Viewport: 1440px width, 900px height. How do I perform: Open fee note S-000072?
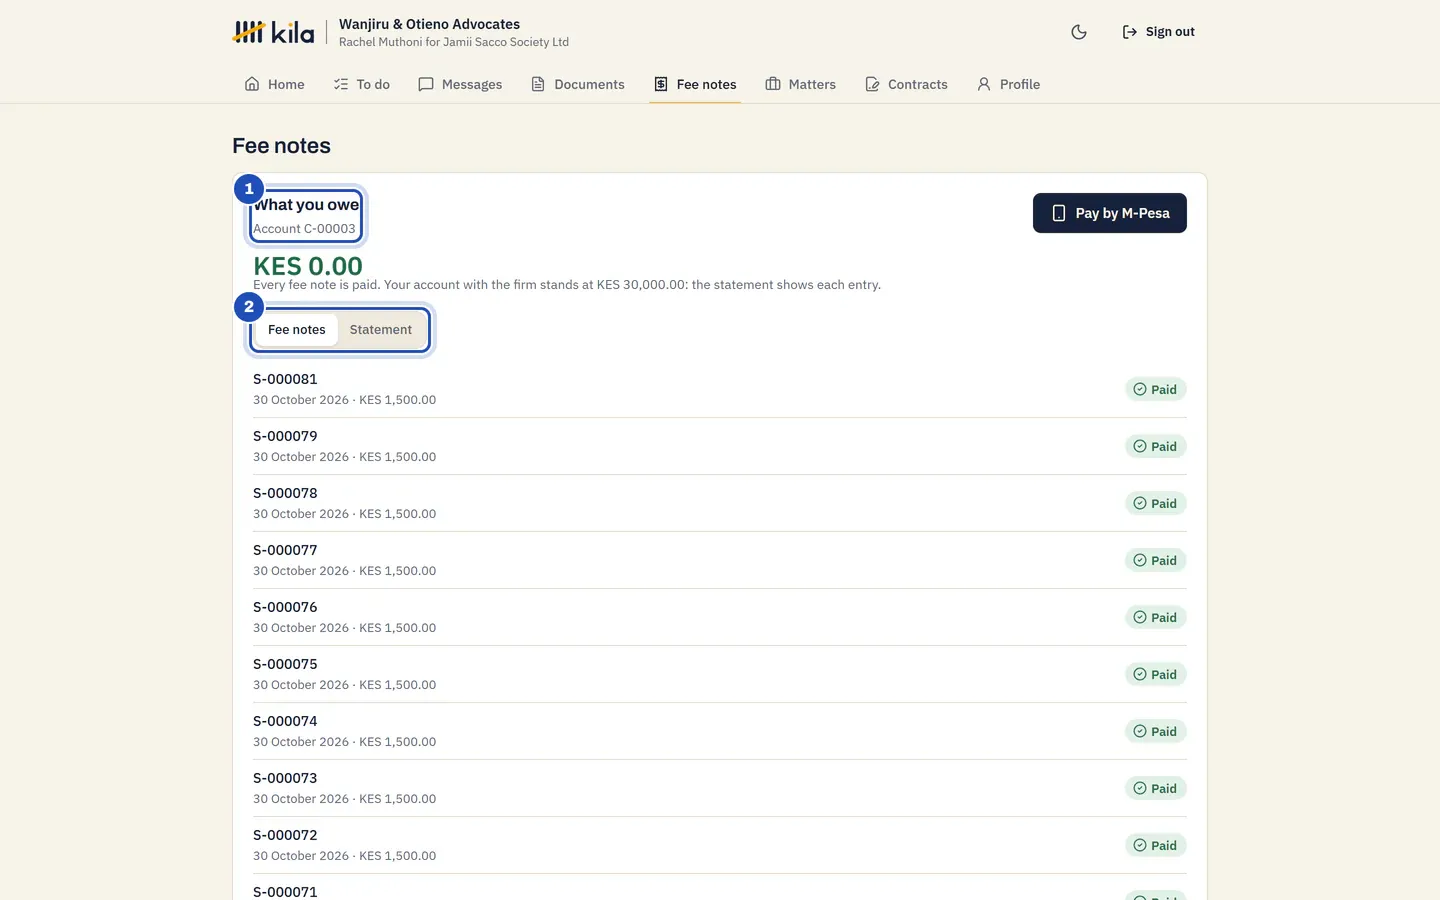pyautogui.click(x=720, y=845)
